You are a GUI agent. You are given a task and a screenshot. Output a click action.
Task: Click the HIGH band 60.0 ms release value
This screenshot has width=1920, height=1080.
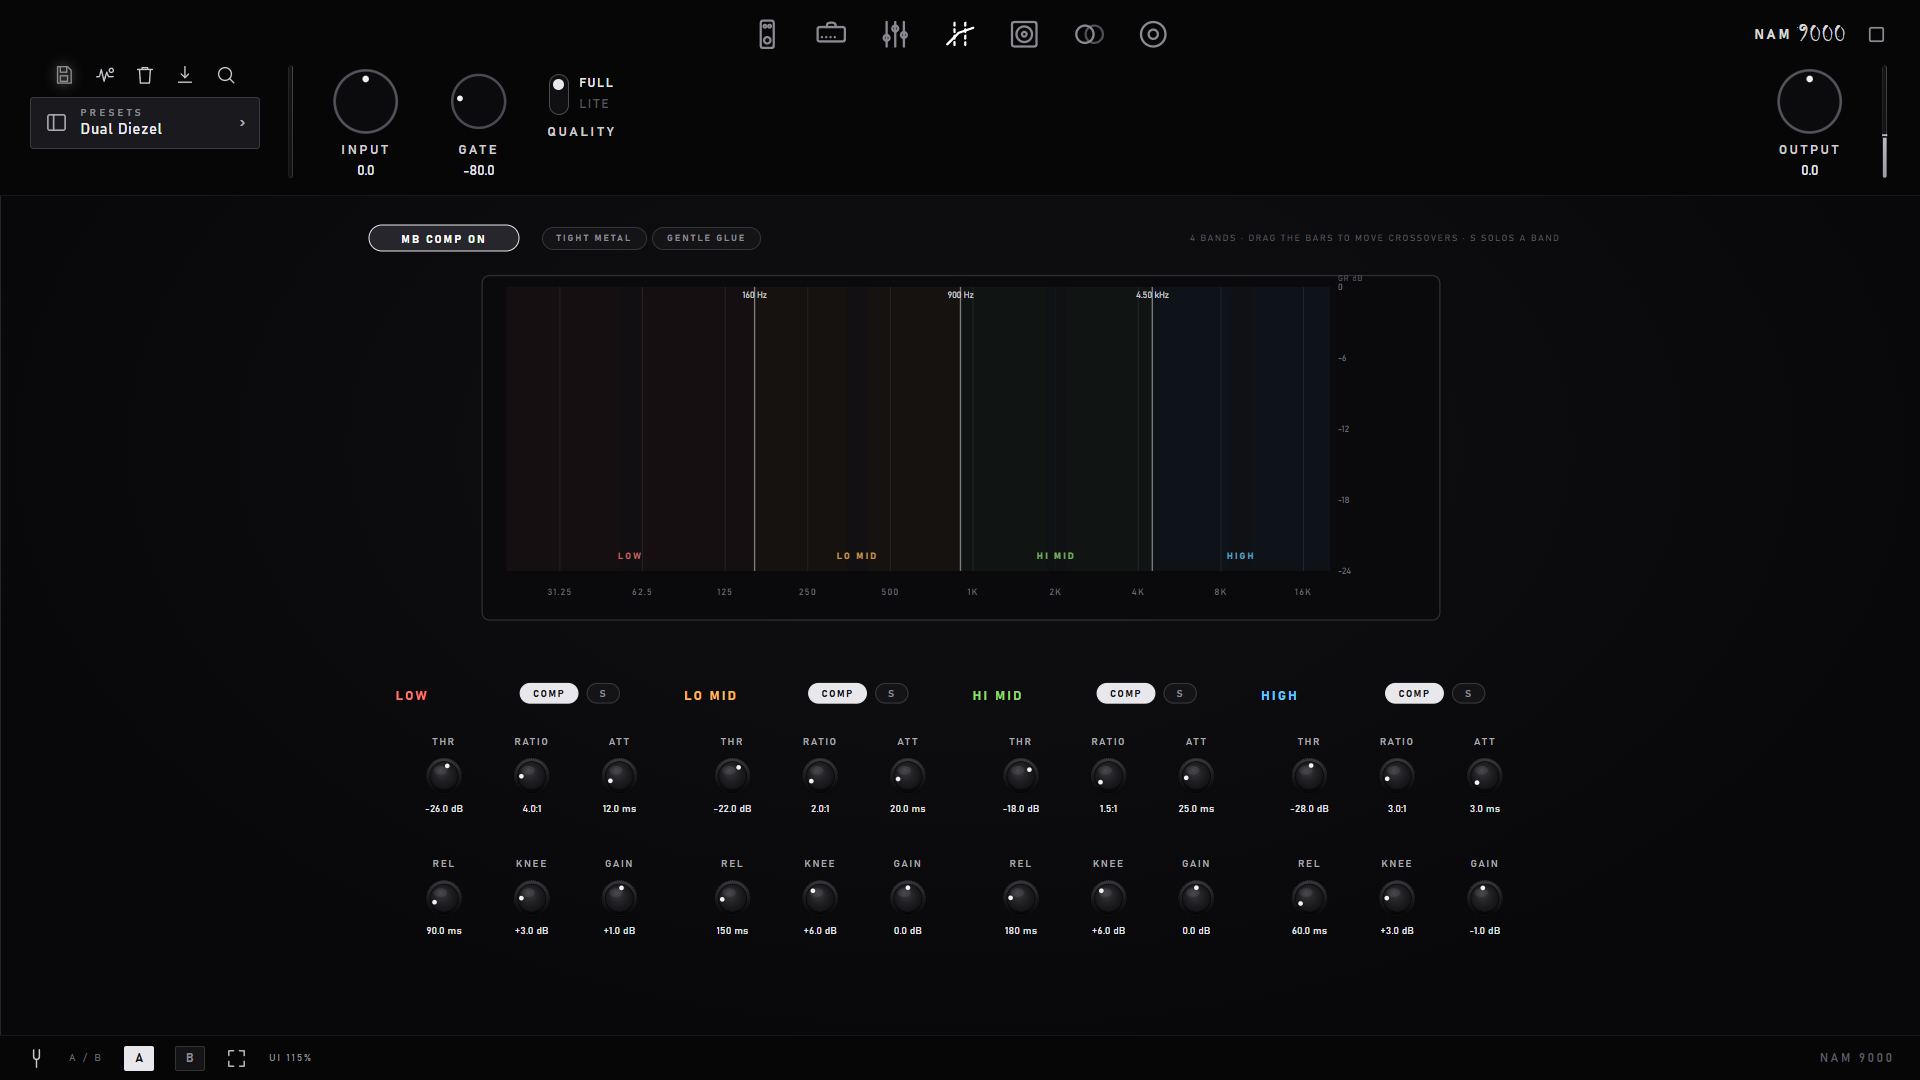[x=1309, y=931]
